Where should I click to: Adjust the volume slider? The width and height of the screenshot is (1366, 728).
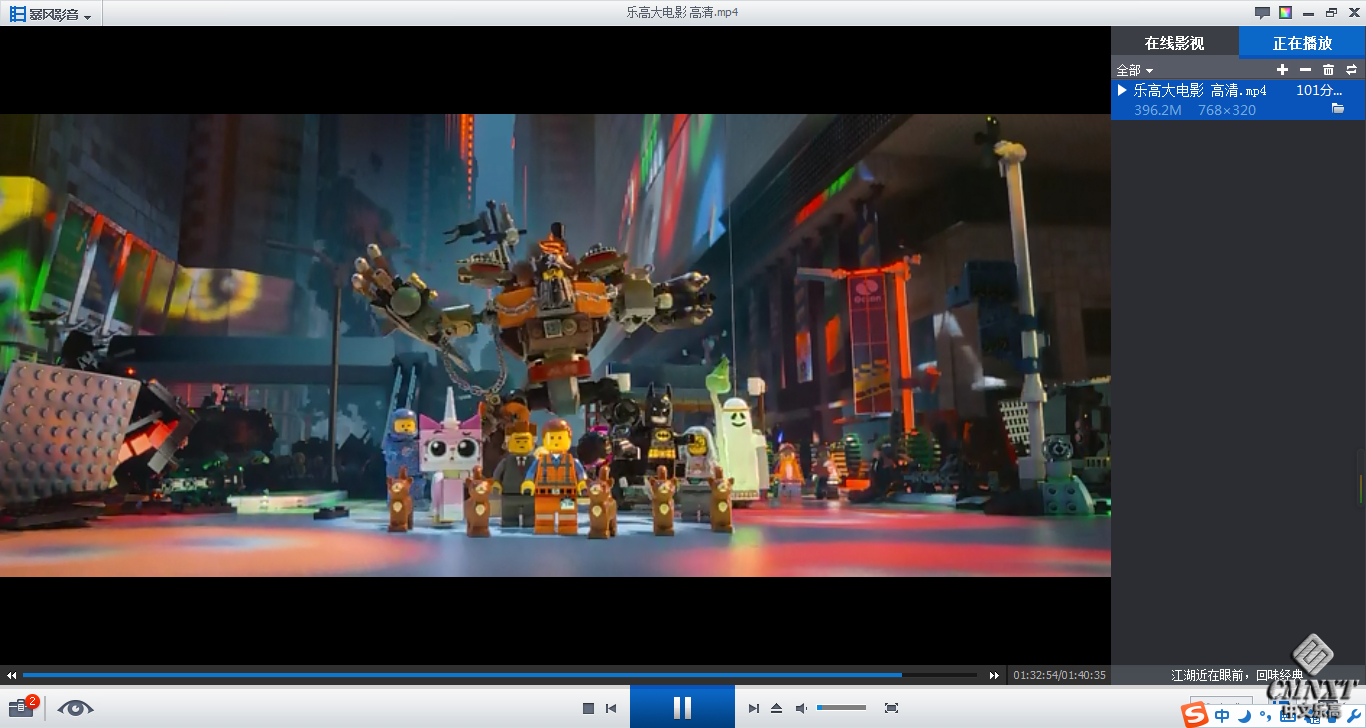pos(841,708)
